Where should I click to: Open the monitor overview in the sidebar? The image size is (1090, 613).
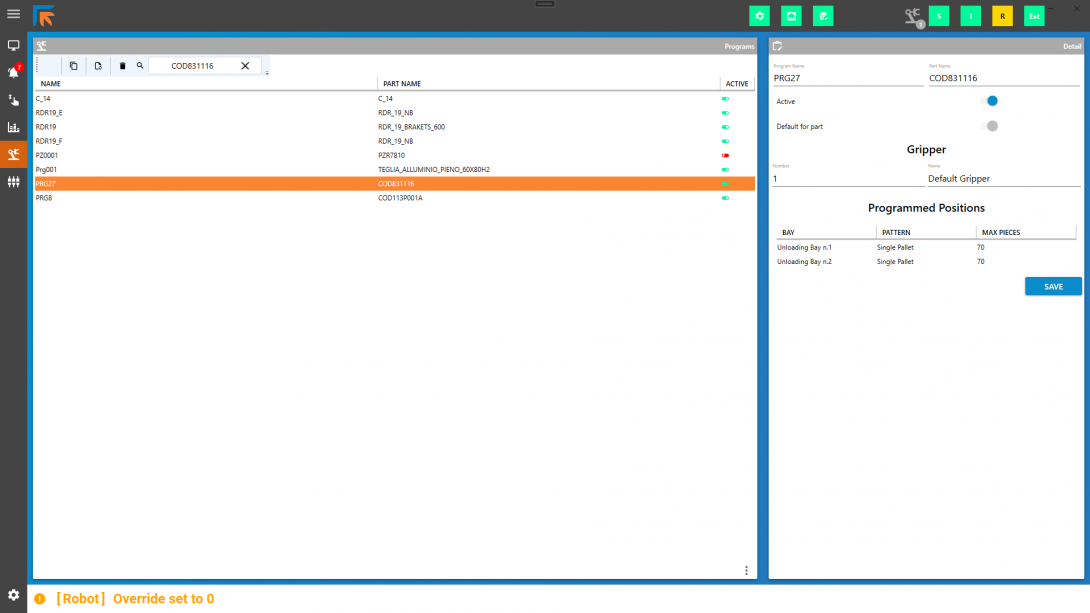[14, 46]
